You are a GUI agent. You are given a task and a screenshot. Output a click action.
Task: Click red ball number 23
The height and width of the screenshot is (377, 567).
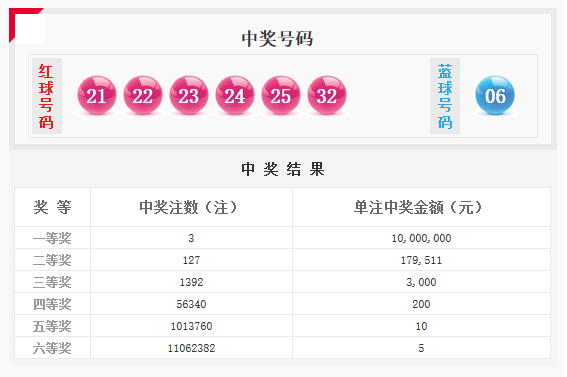[189, 95]
